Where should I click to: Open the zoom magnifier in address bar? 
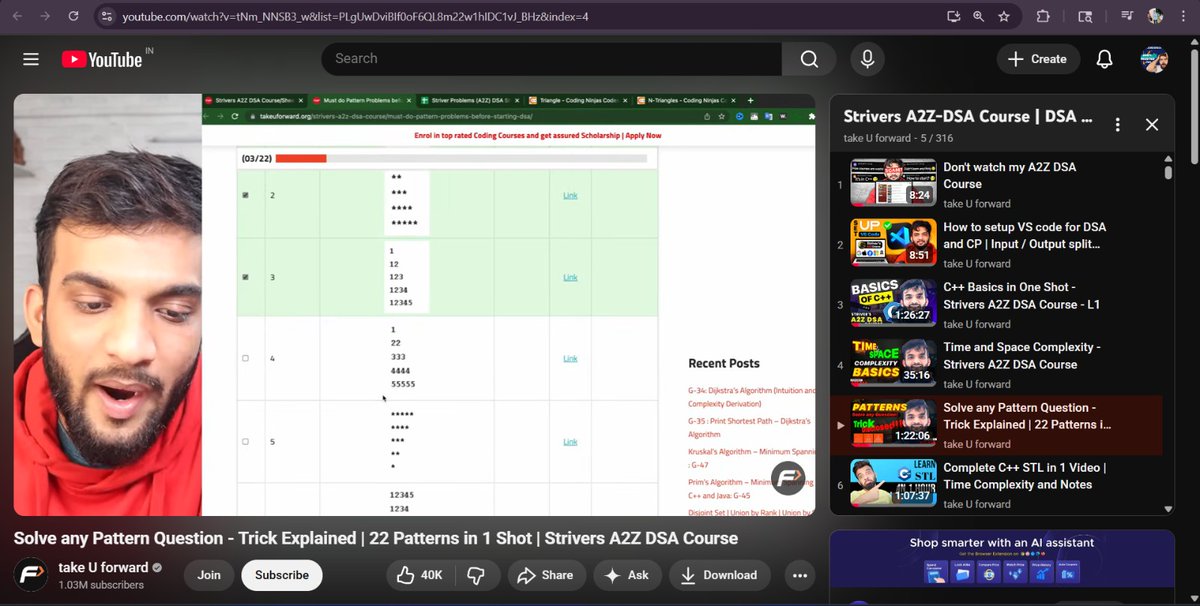coord(978,17)
